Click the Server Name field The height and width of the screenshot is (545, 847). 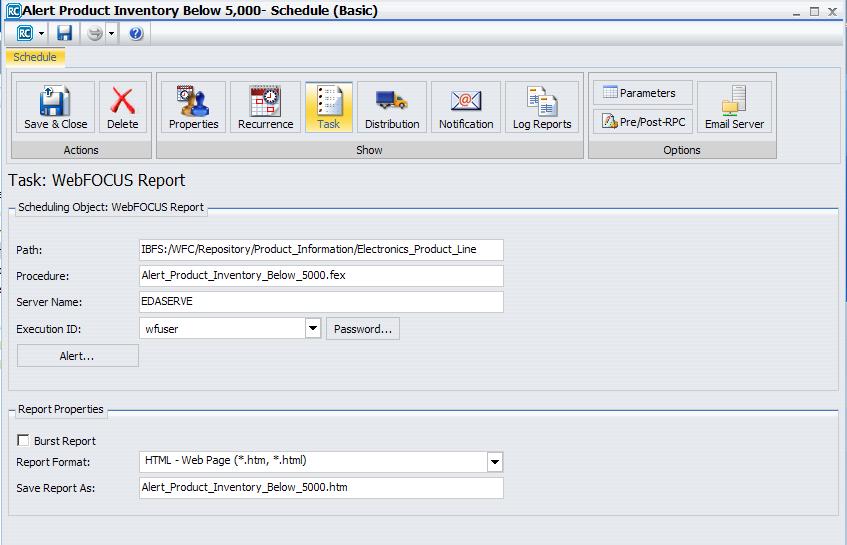click(321, 301)
